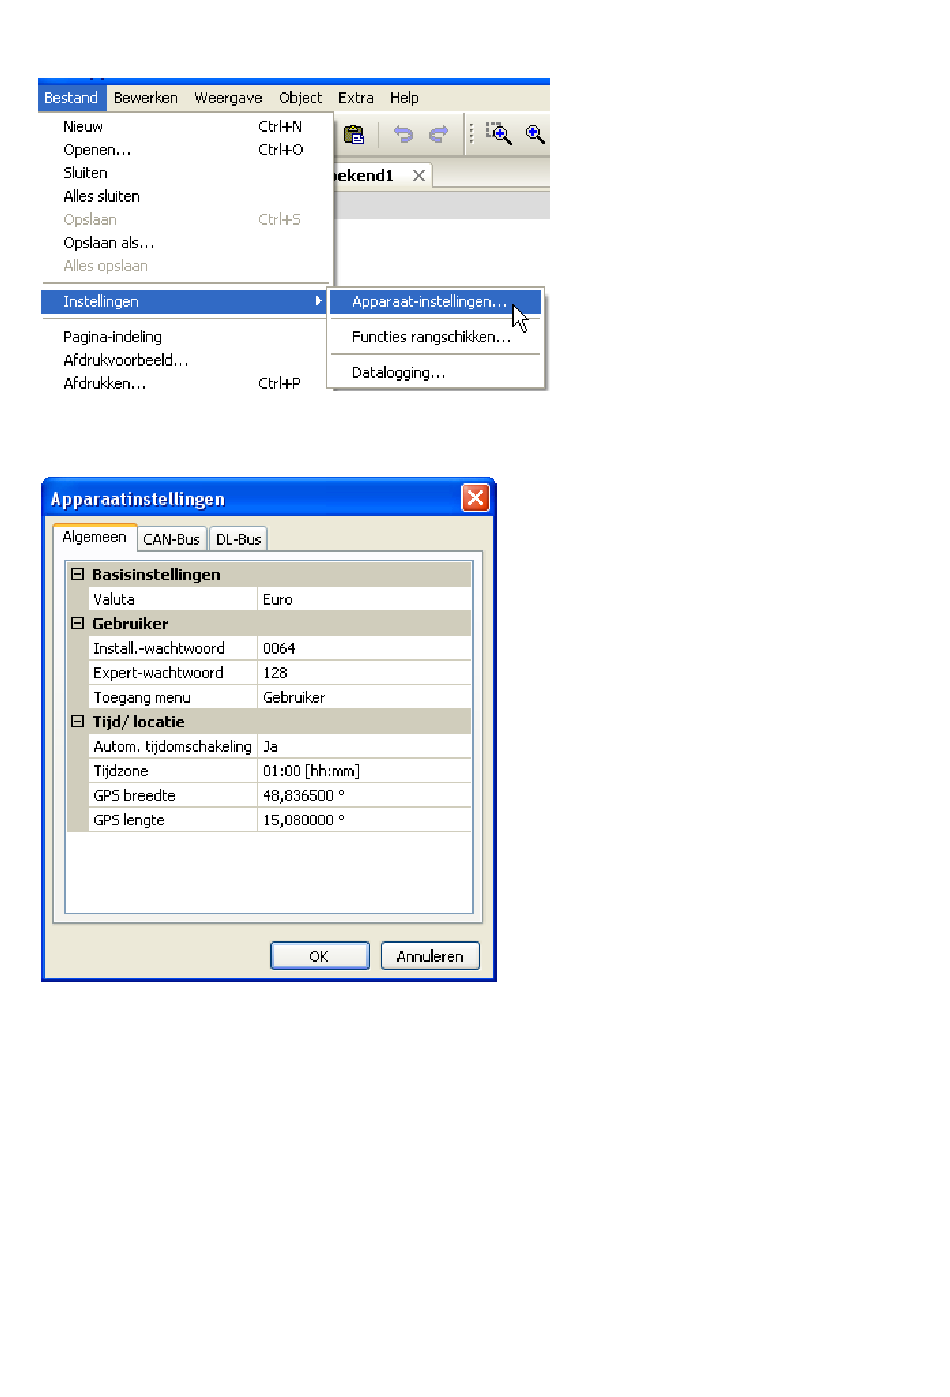Select Apparaat-instellingen... submenu item
Screen dimensions: 950x1397
[436, 301]
